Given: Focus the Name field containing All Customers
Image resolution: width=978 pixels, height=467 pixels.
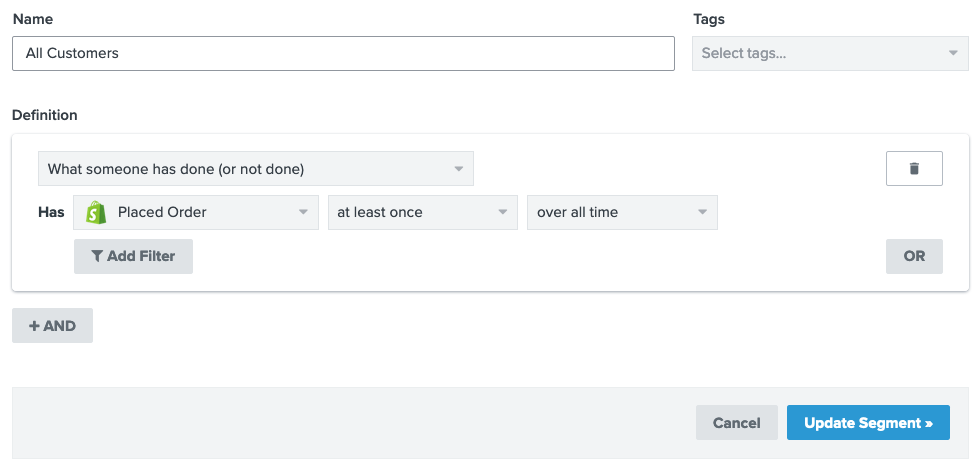Looking at the screenshot, I should (x=343, y=53).
